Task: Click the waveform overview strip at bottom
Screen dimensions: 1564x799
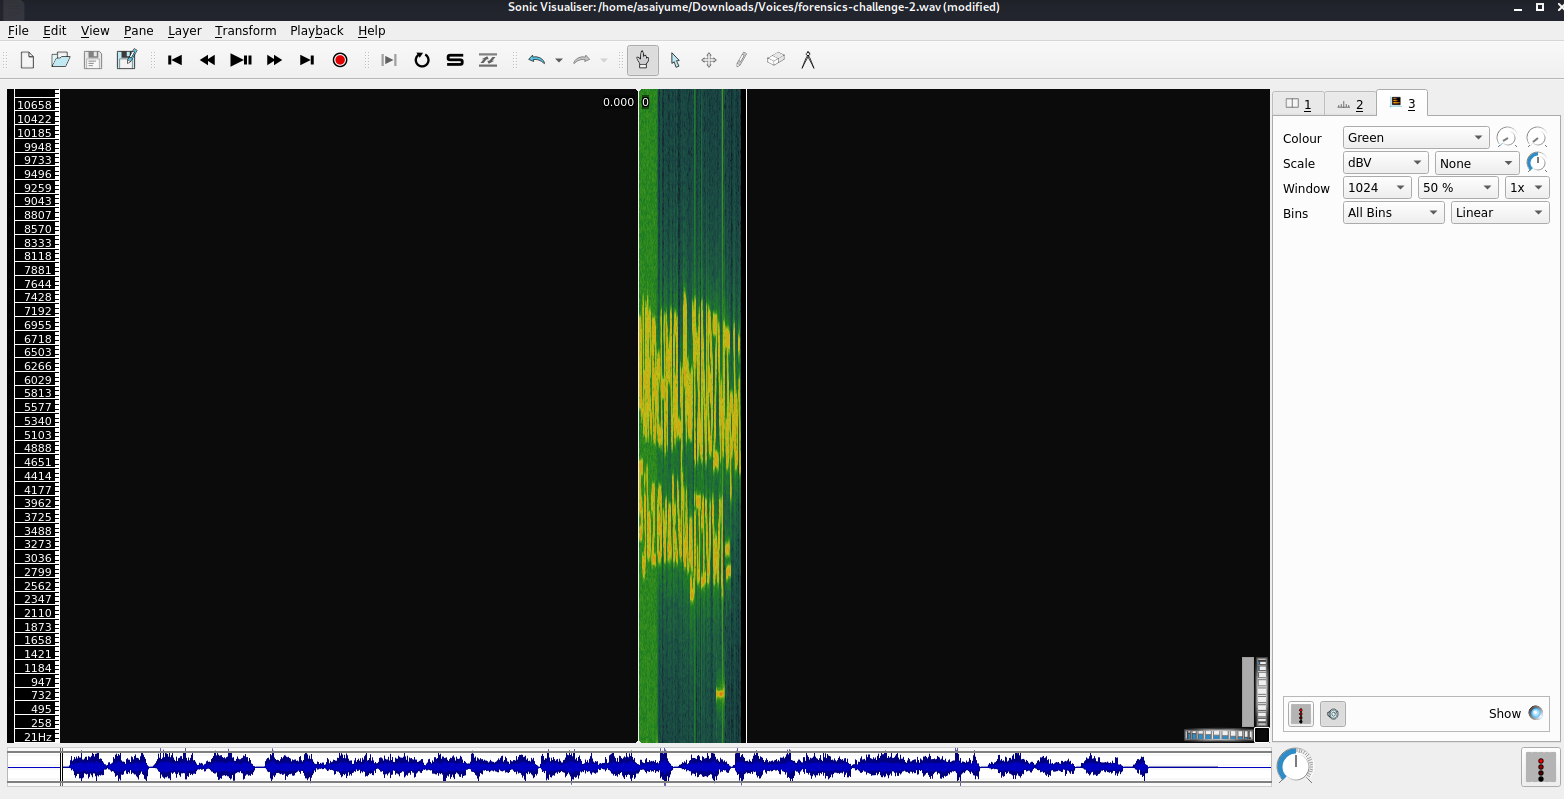Action: (x=640, y=767)
